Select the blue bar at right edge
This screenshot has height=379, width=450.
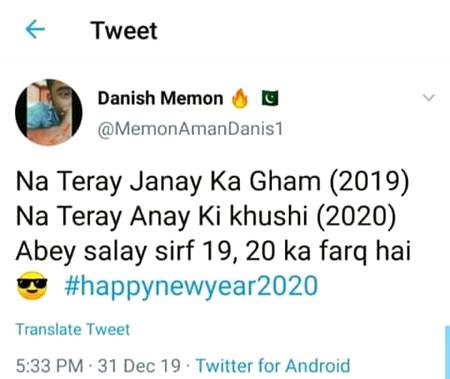(447, 352)
